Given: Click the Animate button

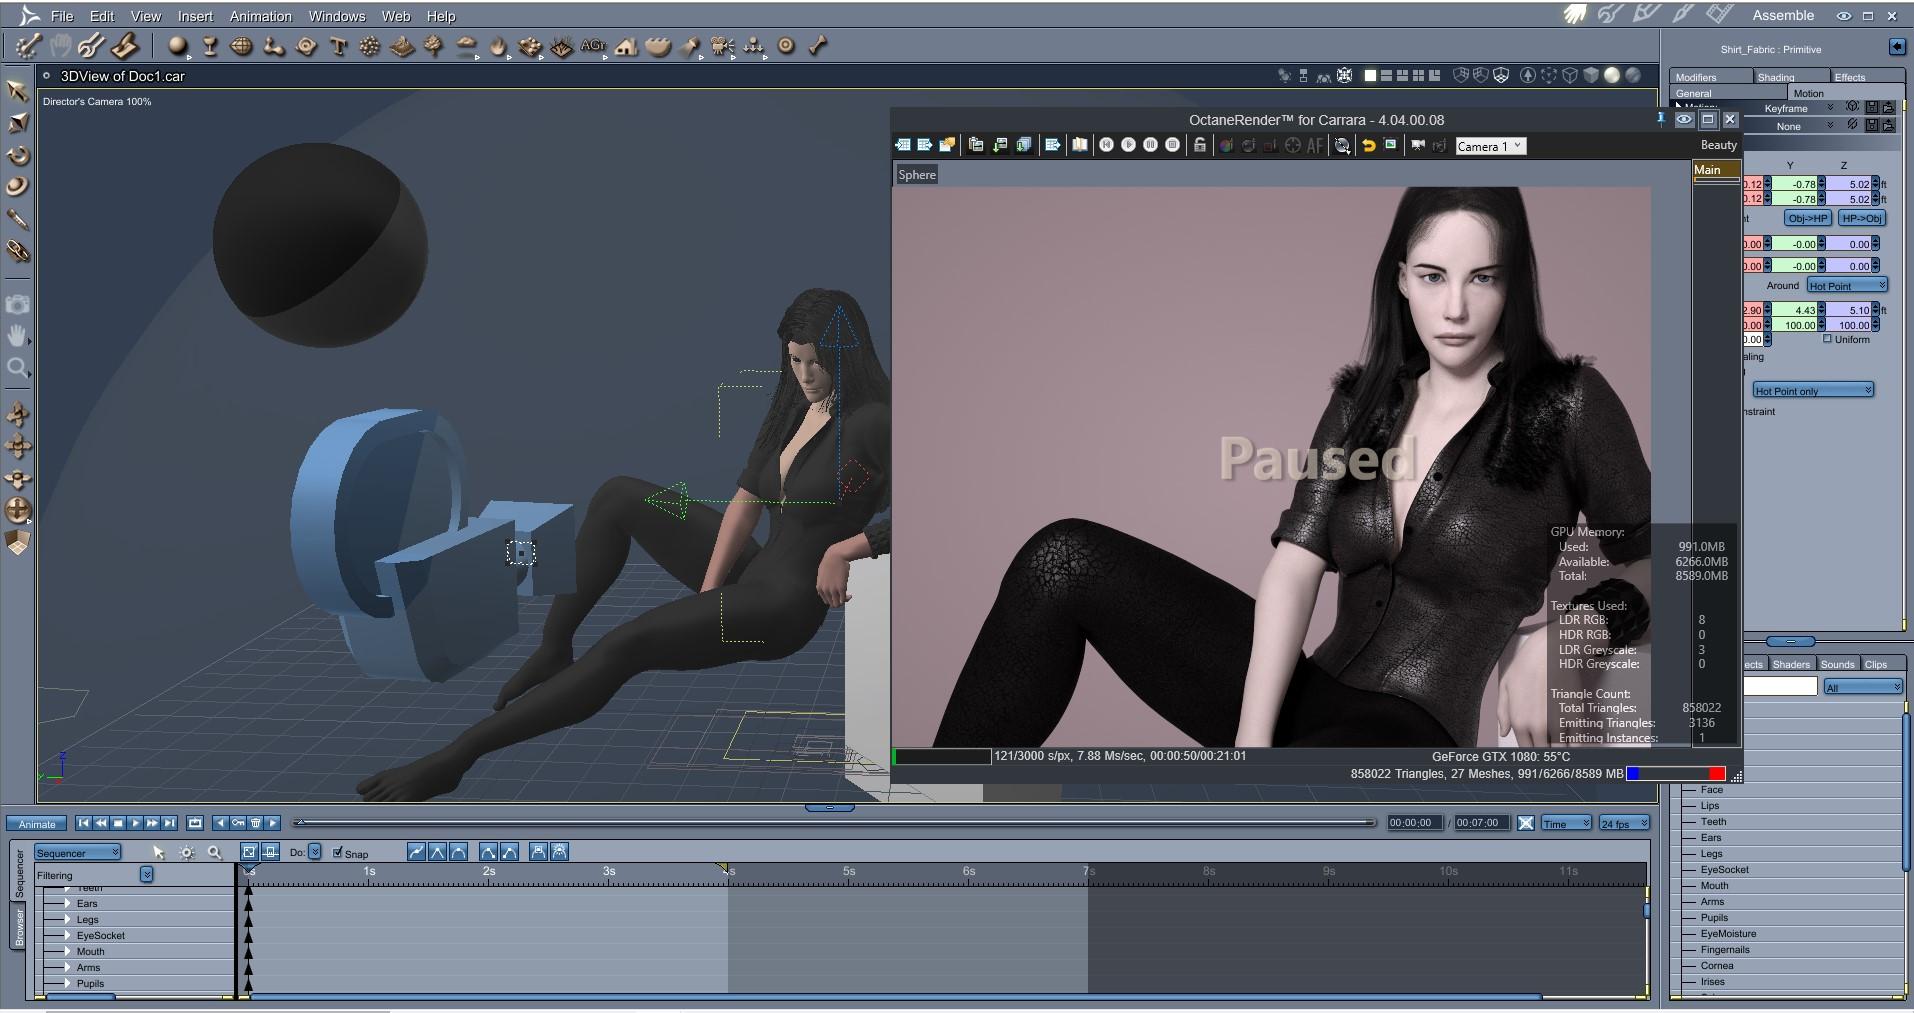Looking at the screenshot, I should point(37,824).
